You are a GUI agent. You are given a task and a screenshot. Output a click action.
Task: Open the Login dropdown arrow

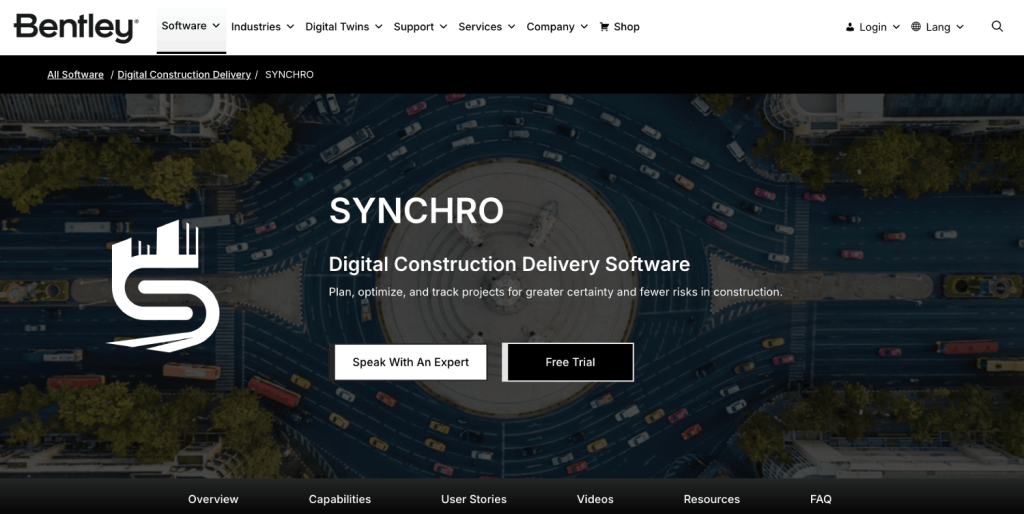tap(896, 27)
